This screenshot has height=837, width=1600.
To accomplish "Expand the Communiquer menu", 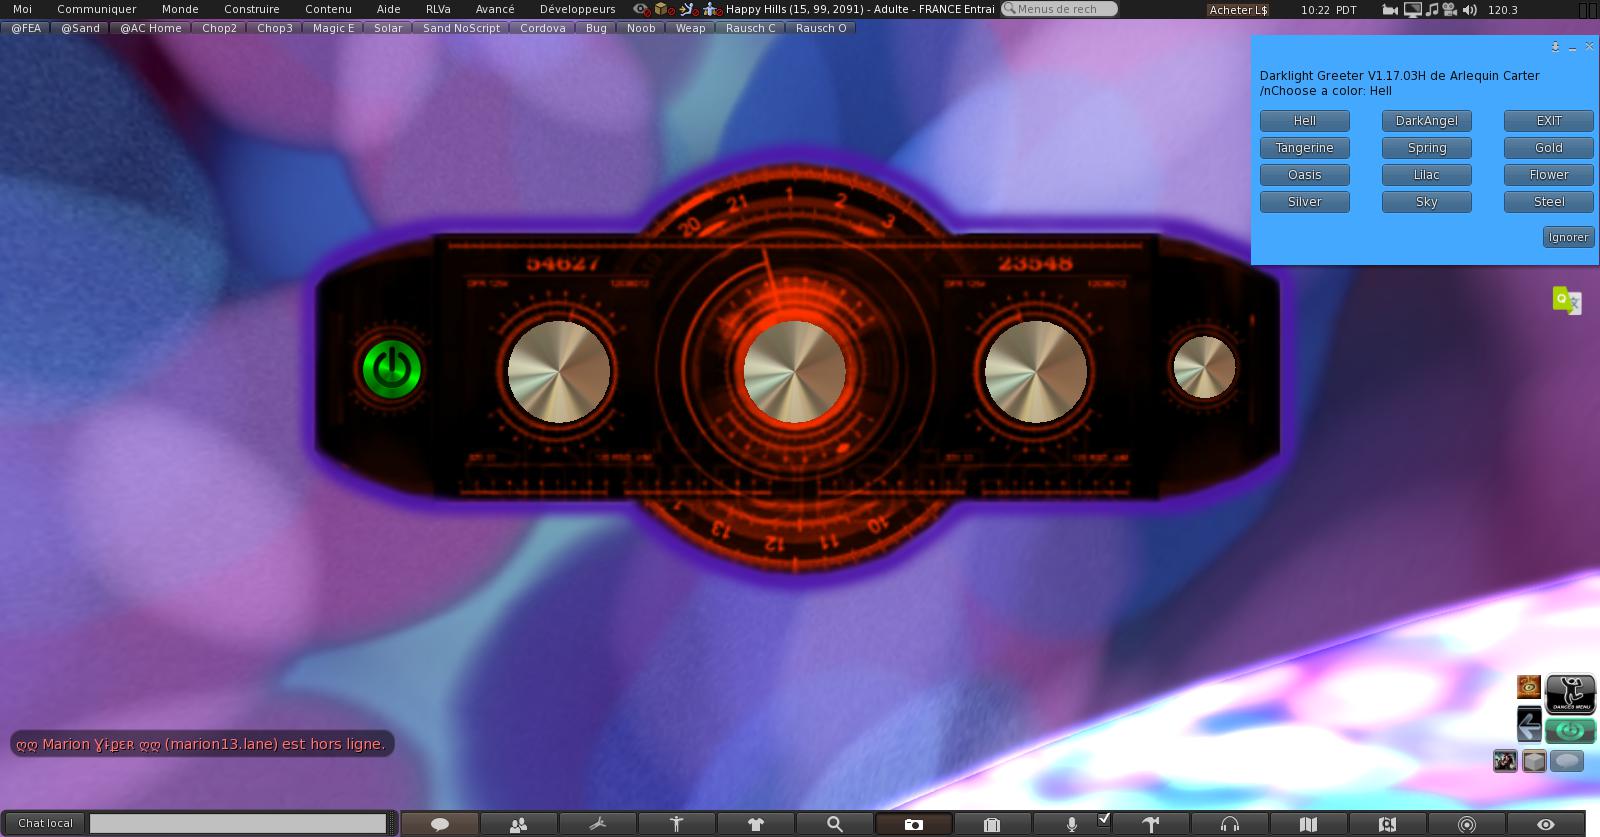I will (96, 9).
